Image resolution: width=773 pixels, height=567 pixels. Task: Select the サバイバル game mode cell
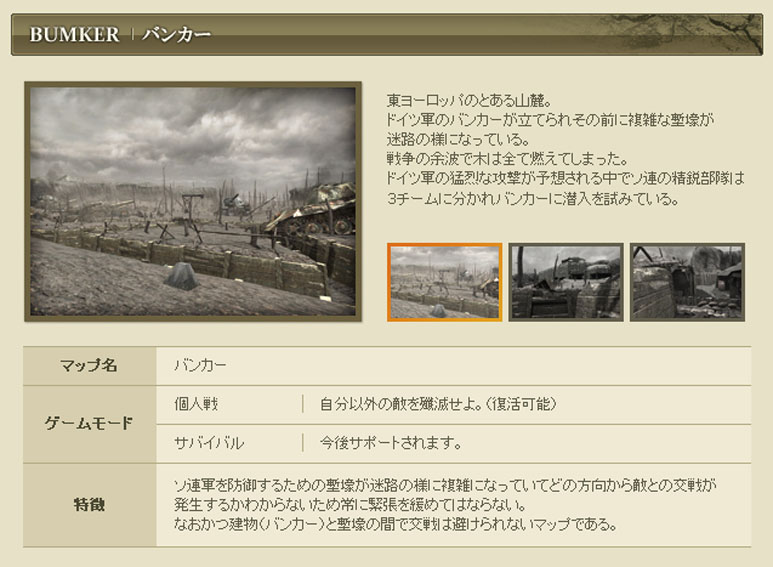tap(209, 443)
